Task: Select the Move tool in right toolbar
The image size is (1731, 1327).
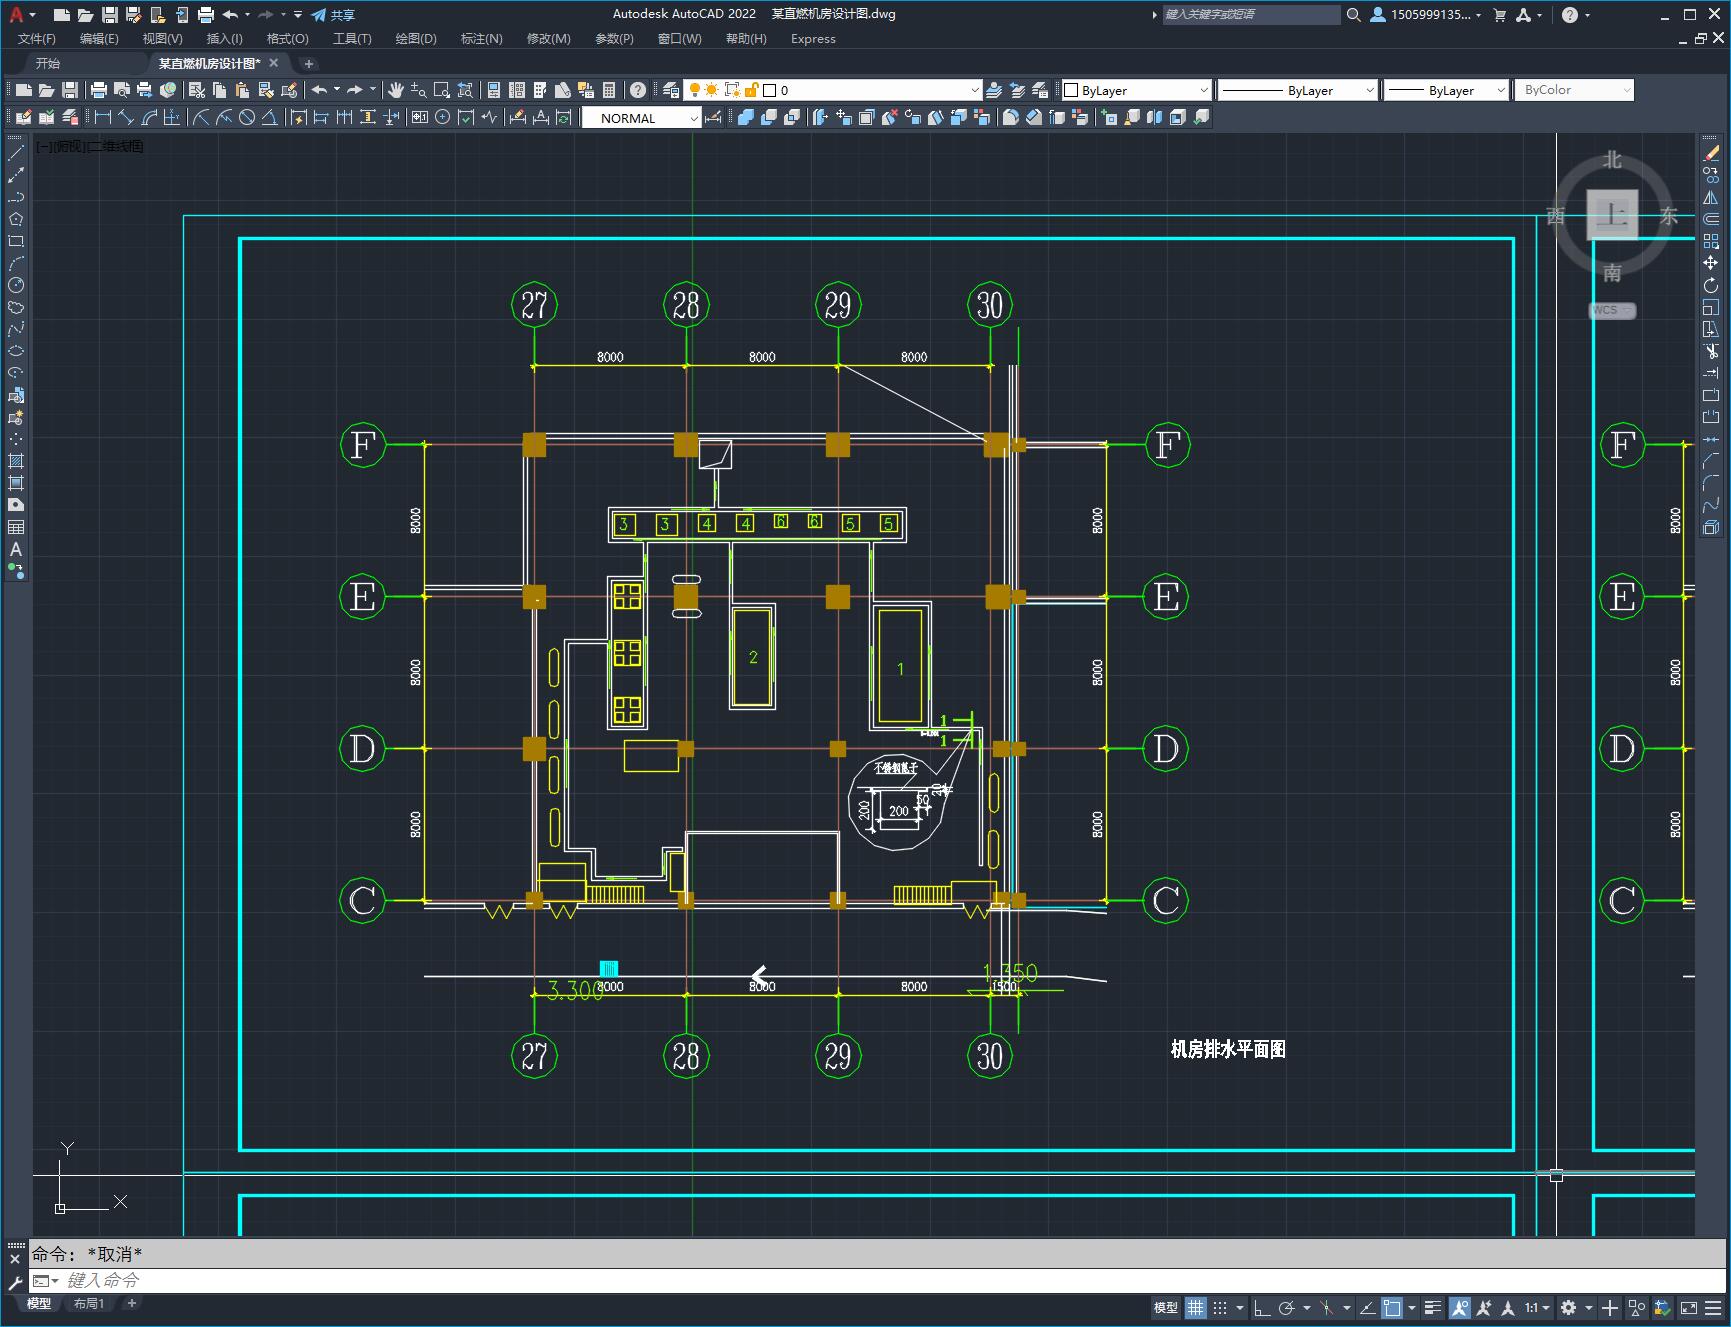Action: [1711, 263]
